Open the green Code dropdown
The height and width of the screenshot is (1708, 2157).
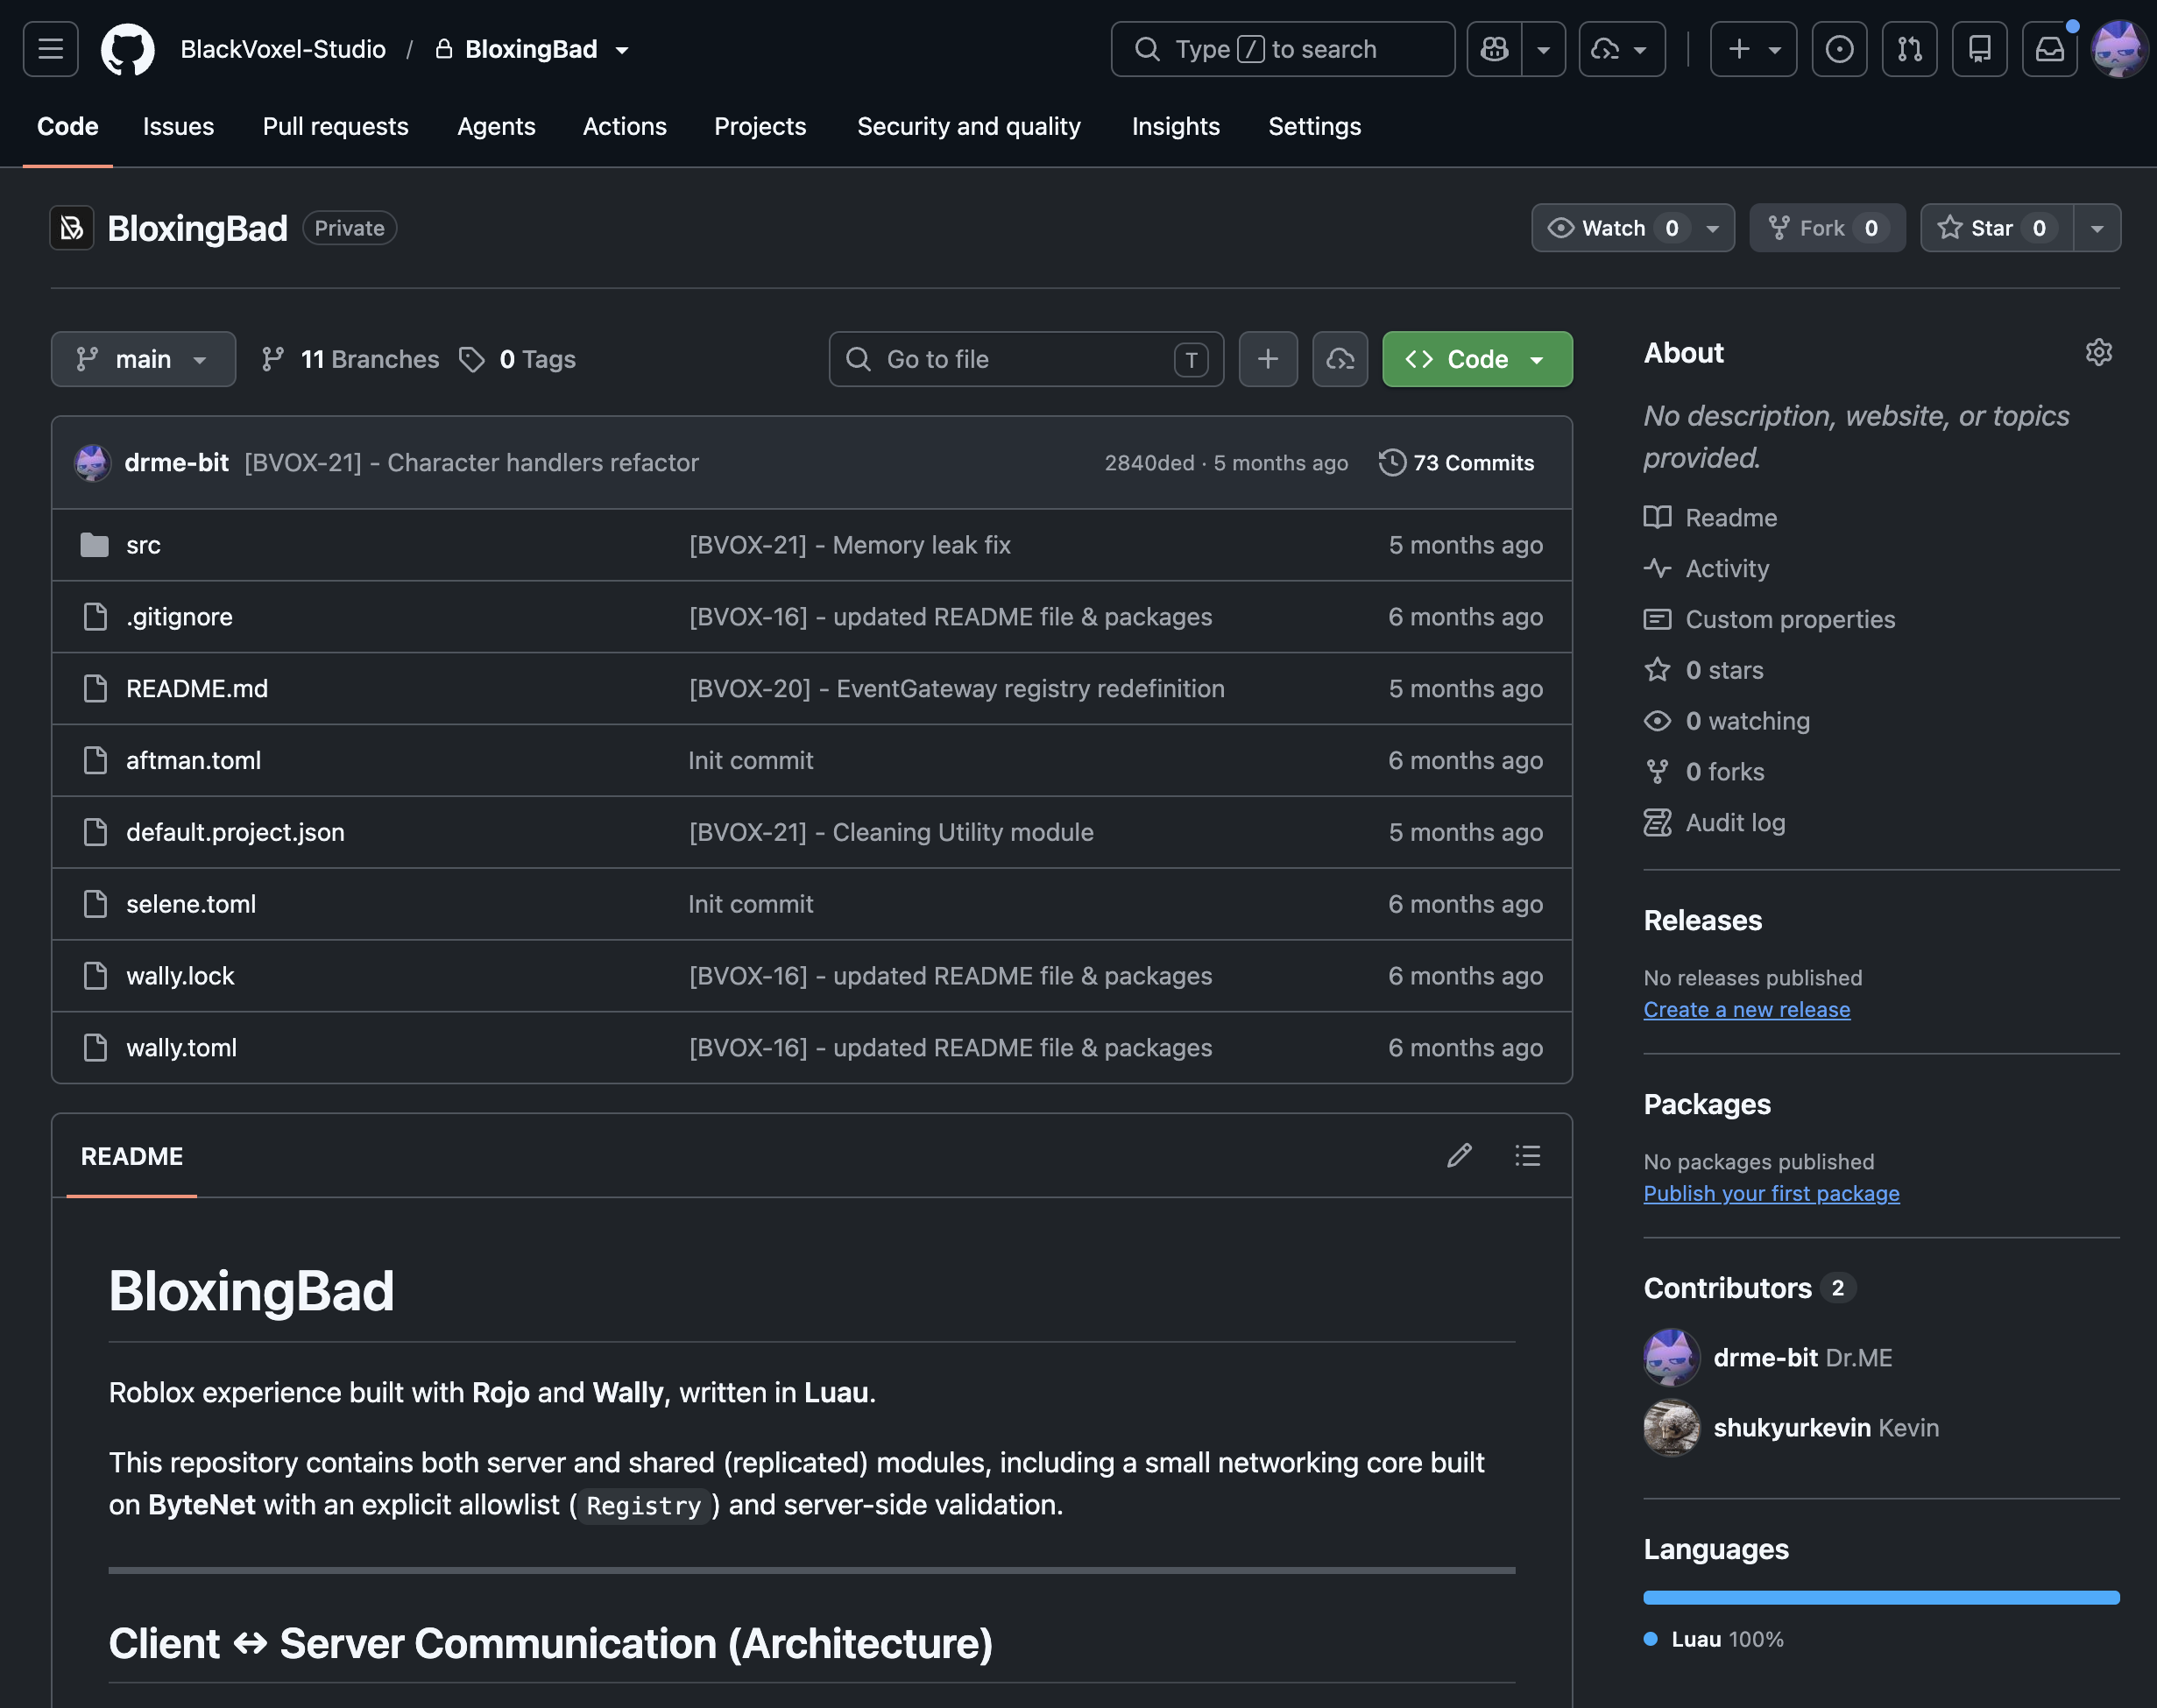[1477, 359]
